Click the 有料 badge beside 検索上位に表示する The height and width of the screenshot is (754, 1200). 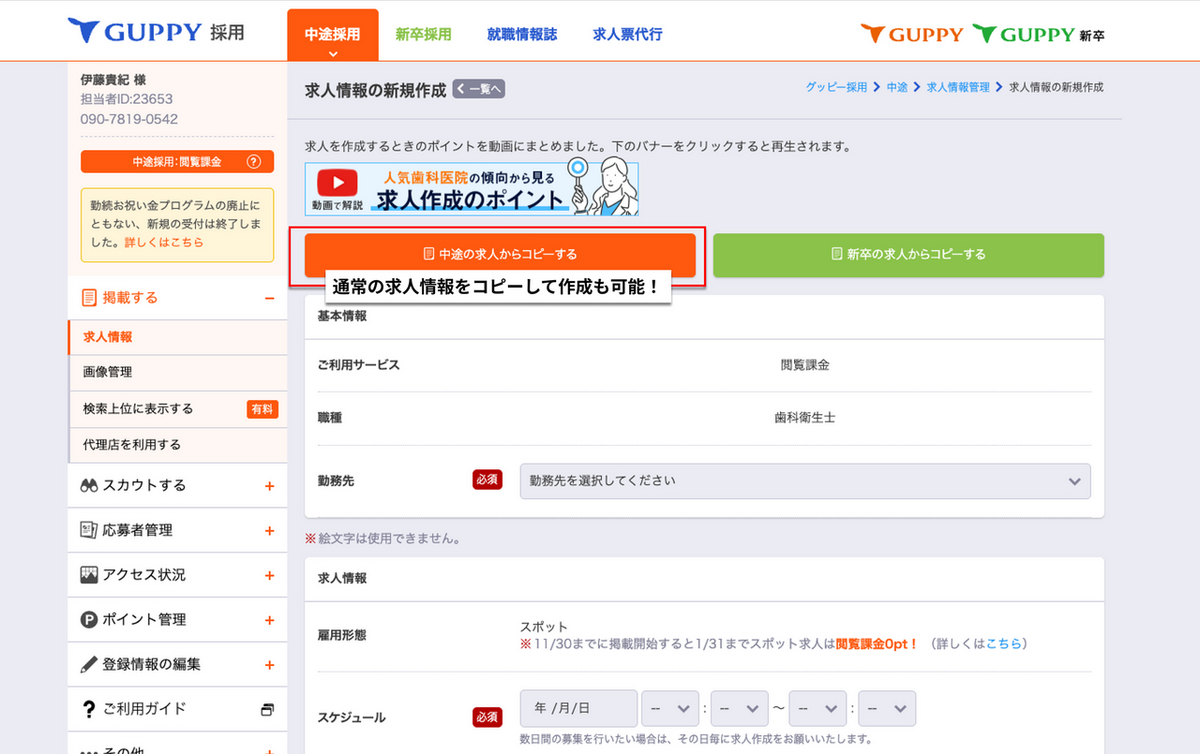(262, 409)
